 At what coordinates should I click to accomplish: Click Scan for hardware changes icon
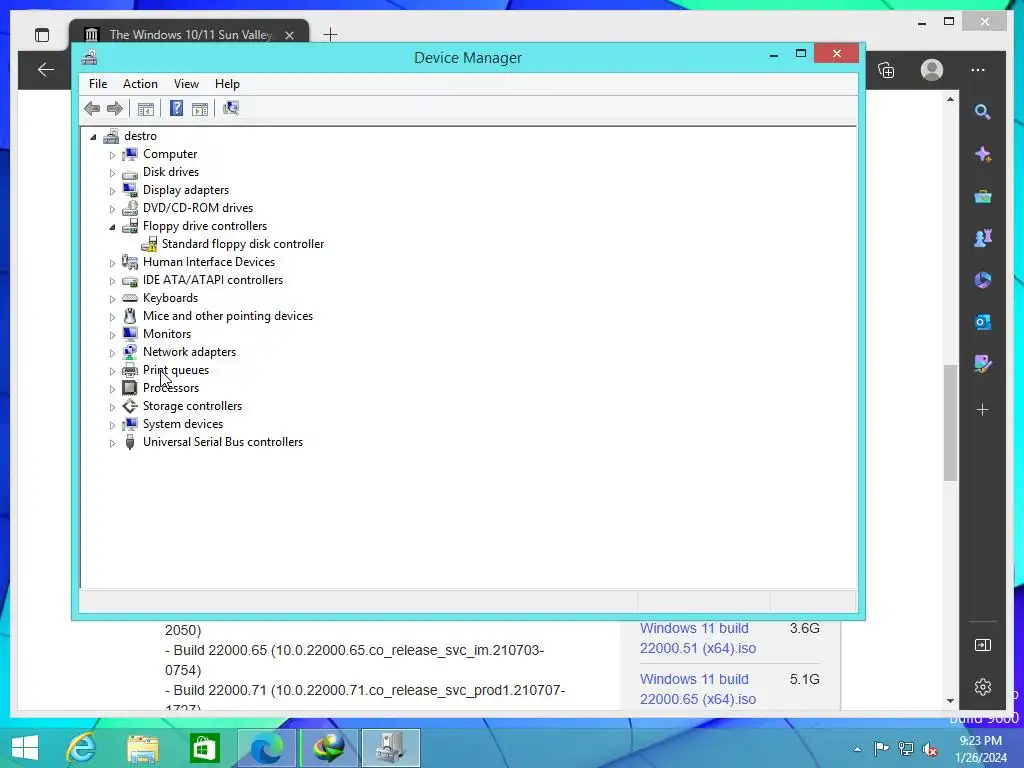231,108
